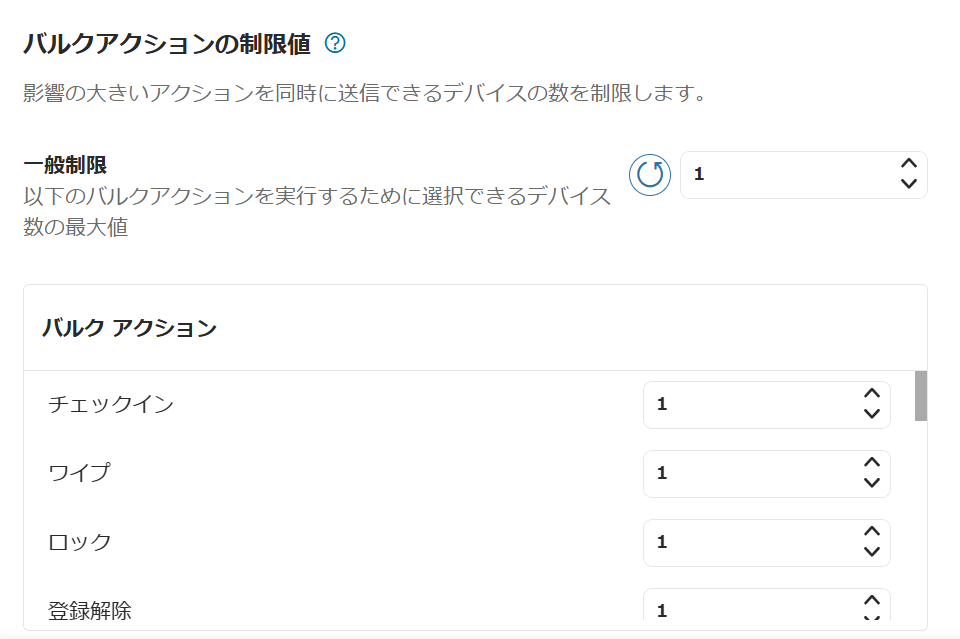Click the bulk action list scrollbar thumb
The width and height of the screenshot is (960, 639).
pos(921,395)
